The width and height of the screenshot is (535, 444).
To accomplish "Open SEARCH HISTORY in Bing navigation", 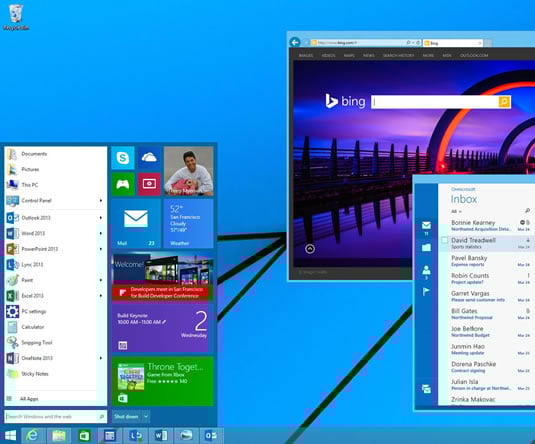I will pos(399,55).
